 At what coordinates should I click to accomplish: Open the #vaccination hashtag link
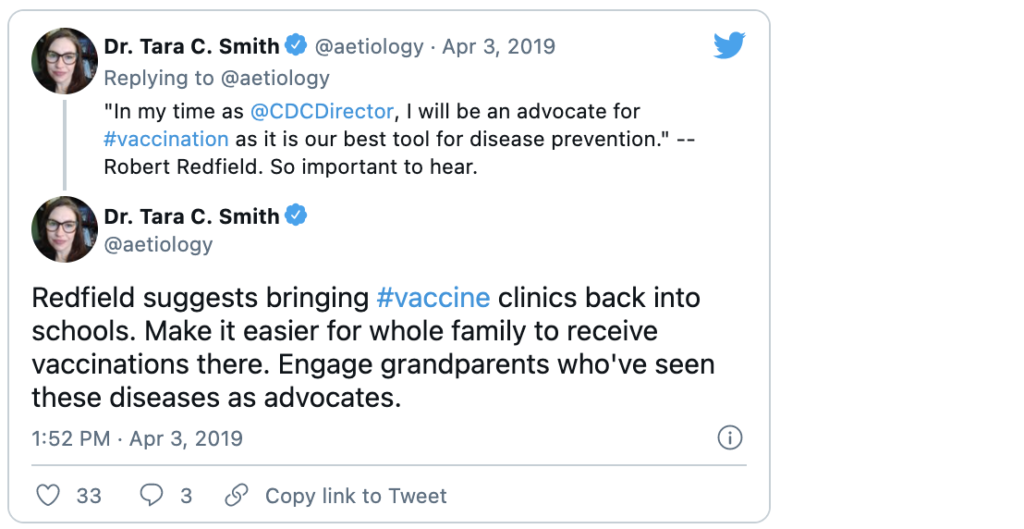click(166, 139)
